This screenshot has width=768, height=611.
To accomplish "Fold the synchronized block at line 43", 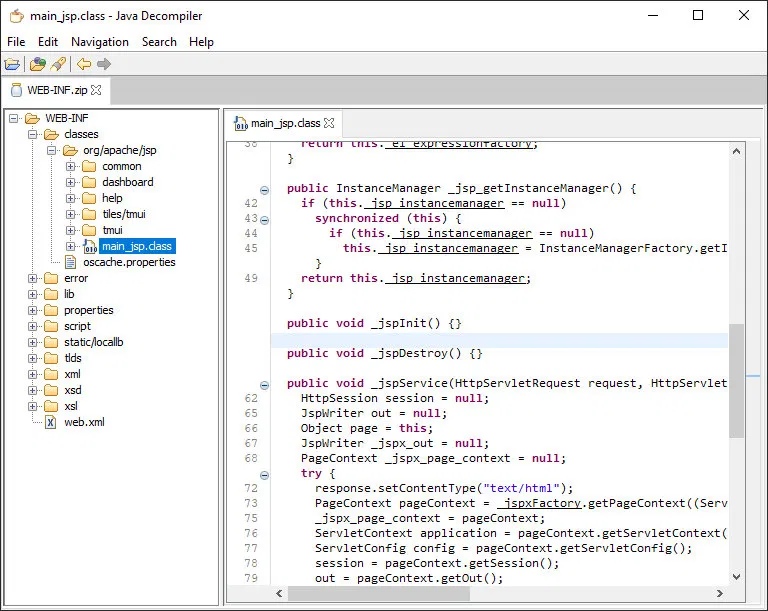I will [264, 220].
